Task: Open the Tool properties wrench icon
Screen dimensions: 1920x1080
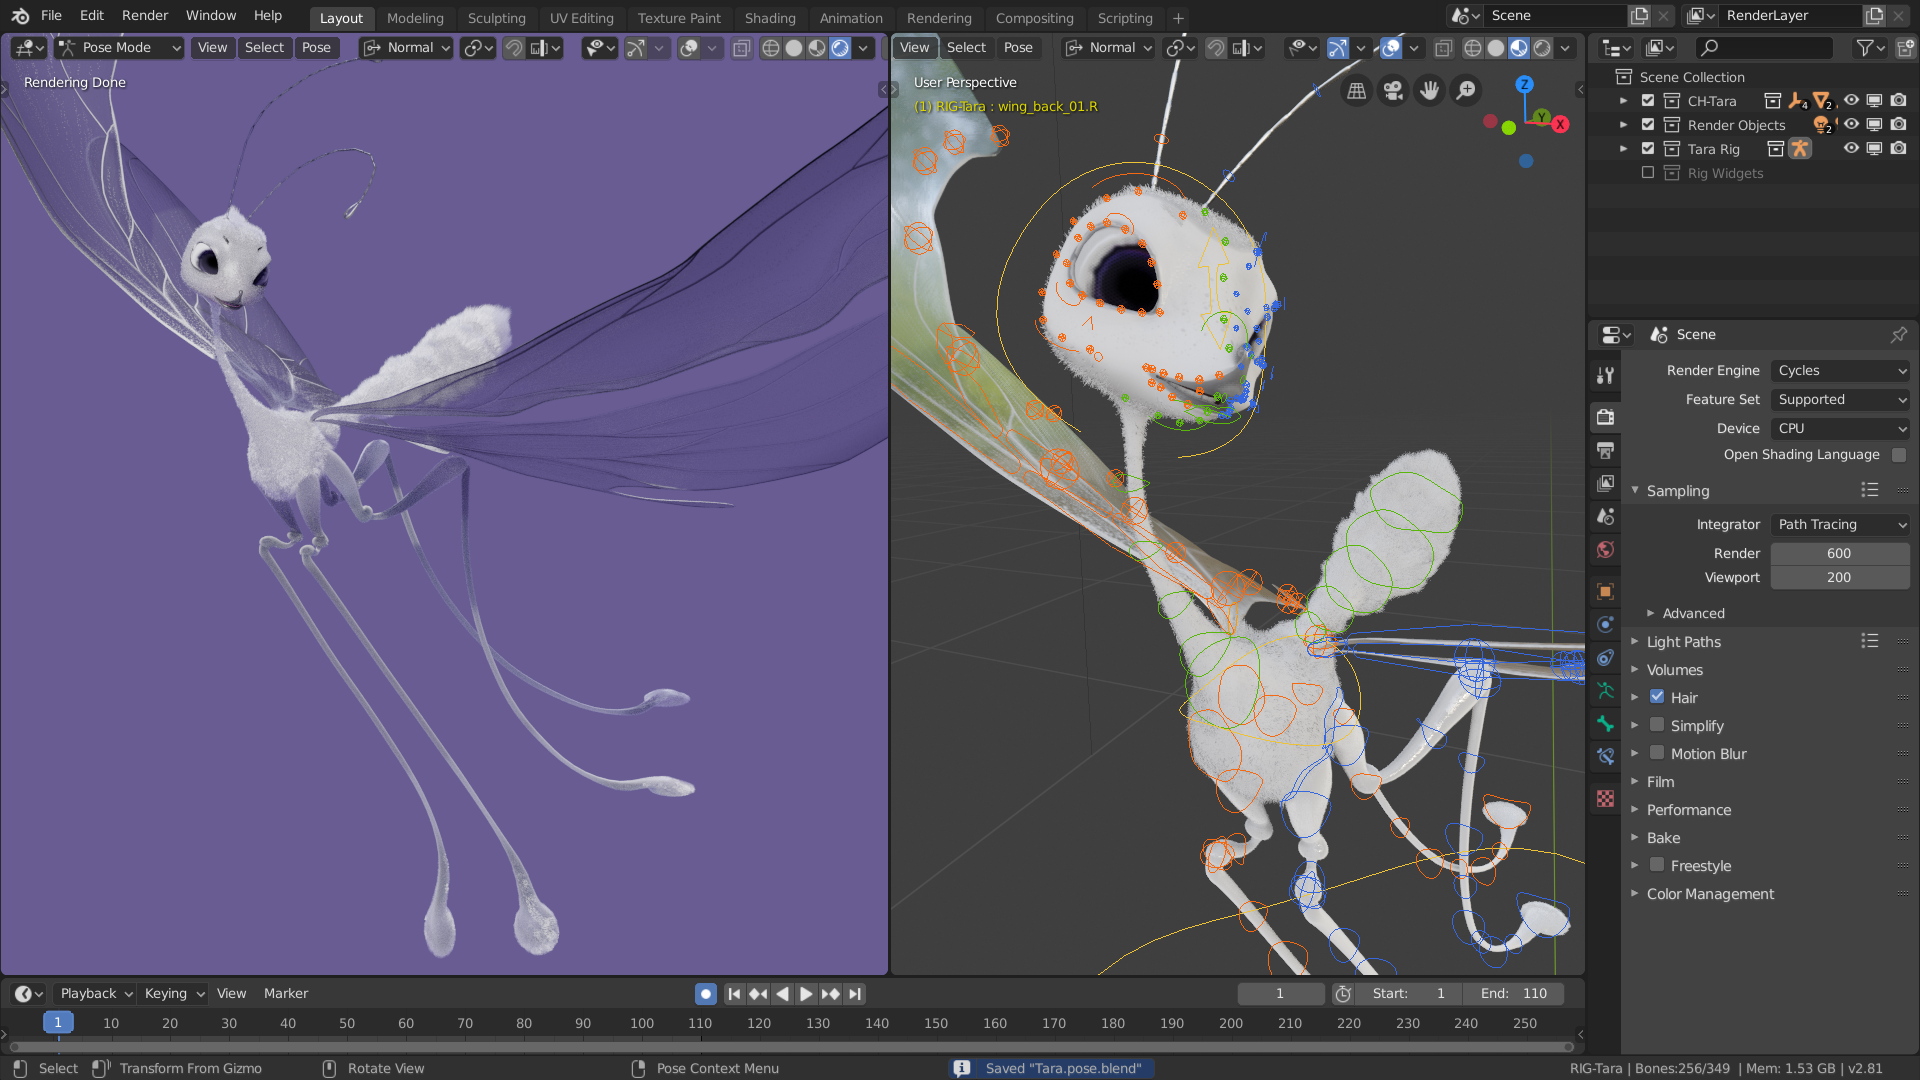Action: click(x=1605, y=376)
